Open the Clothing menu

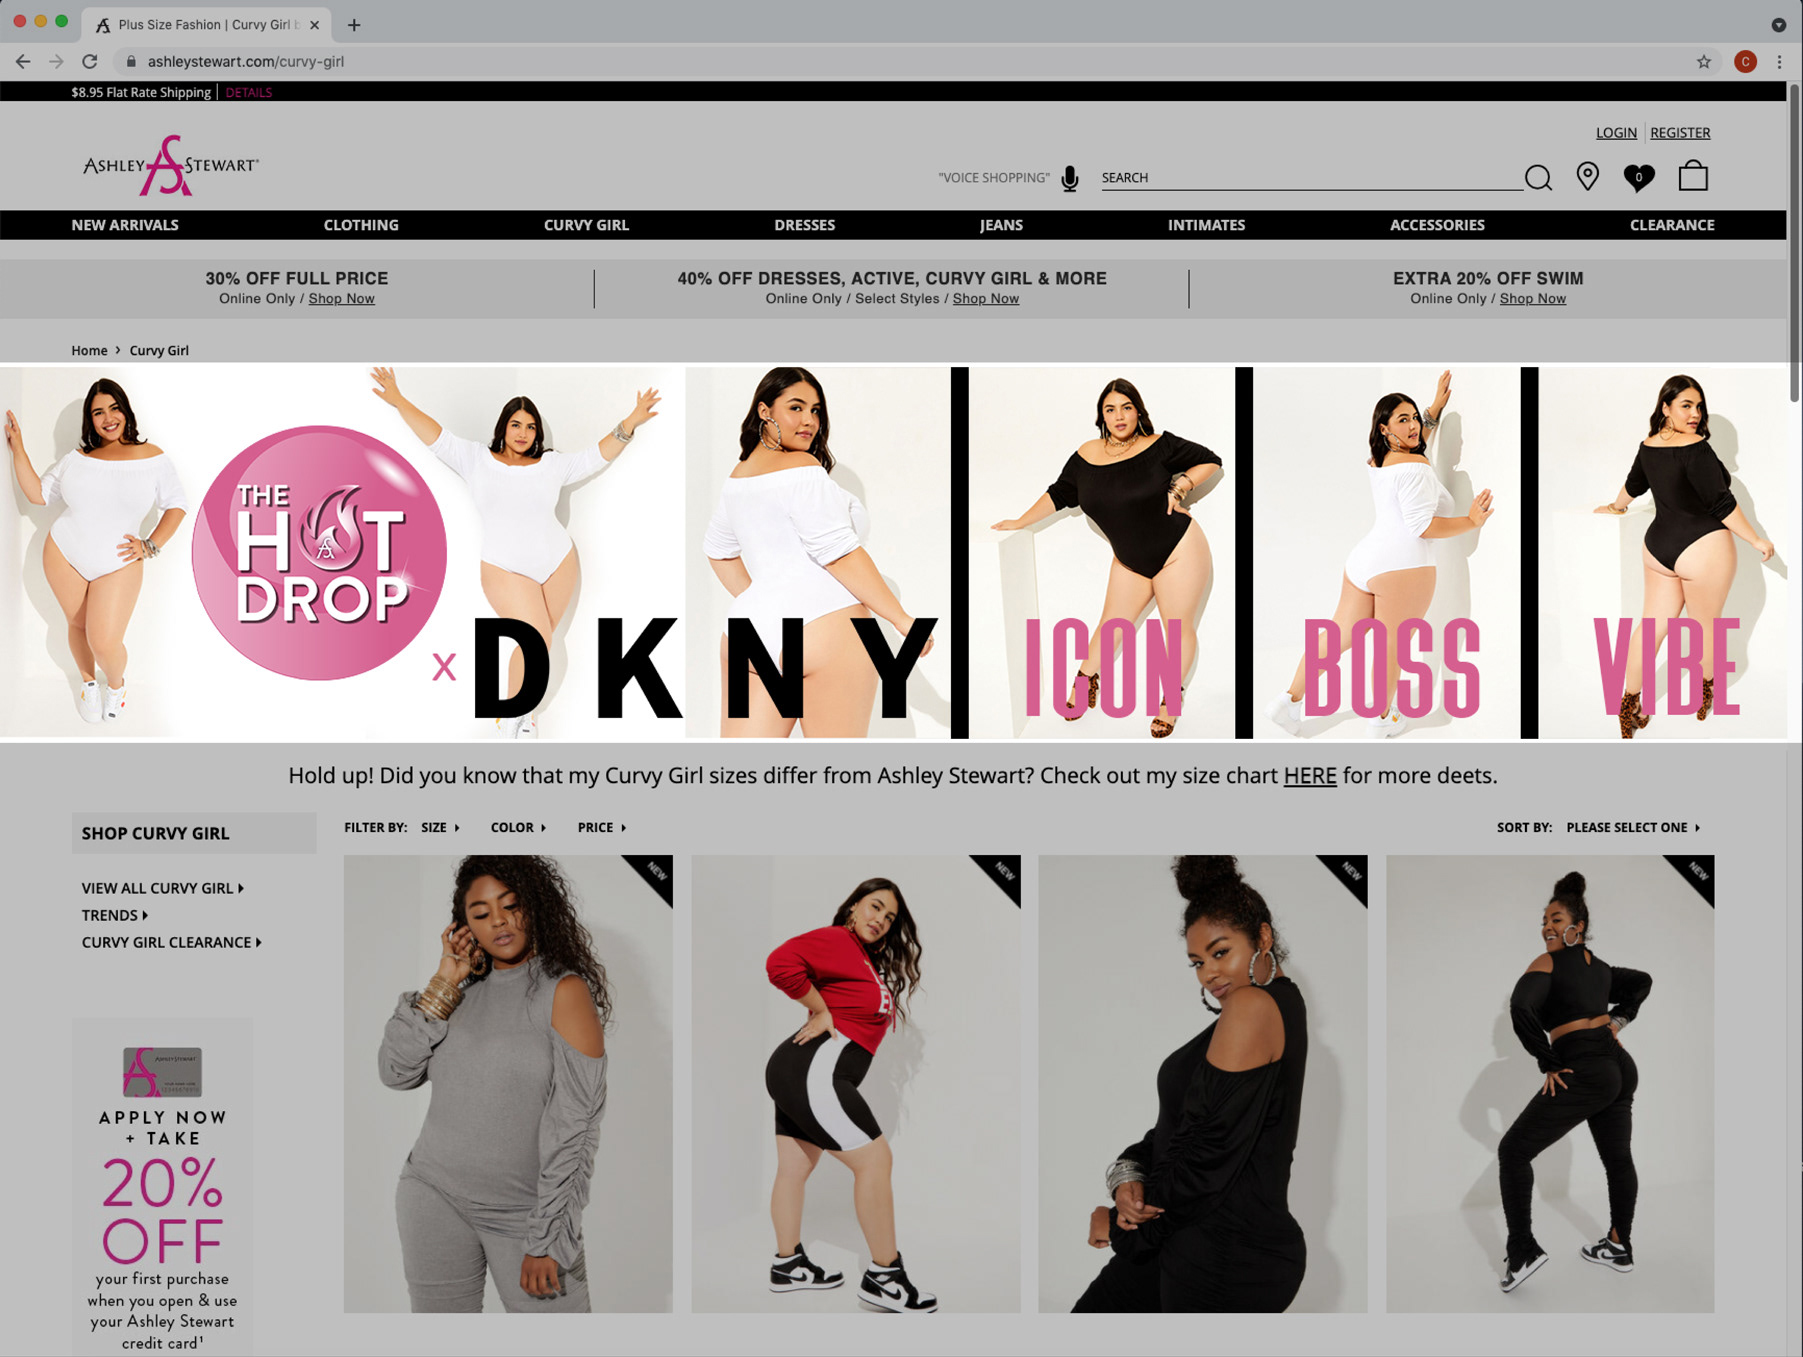[x=361, y=225]
